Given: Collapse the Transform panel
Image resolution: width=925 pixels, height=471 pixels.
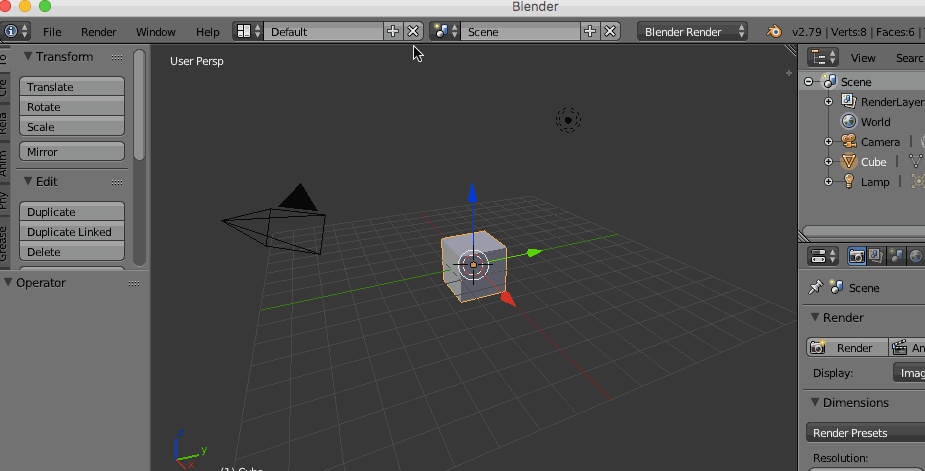Looking at the screenshot, I should click(28, 57).
